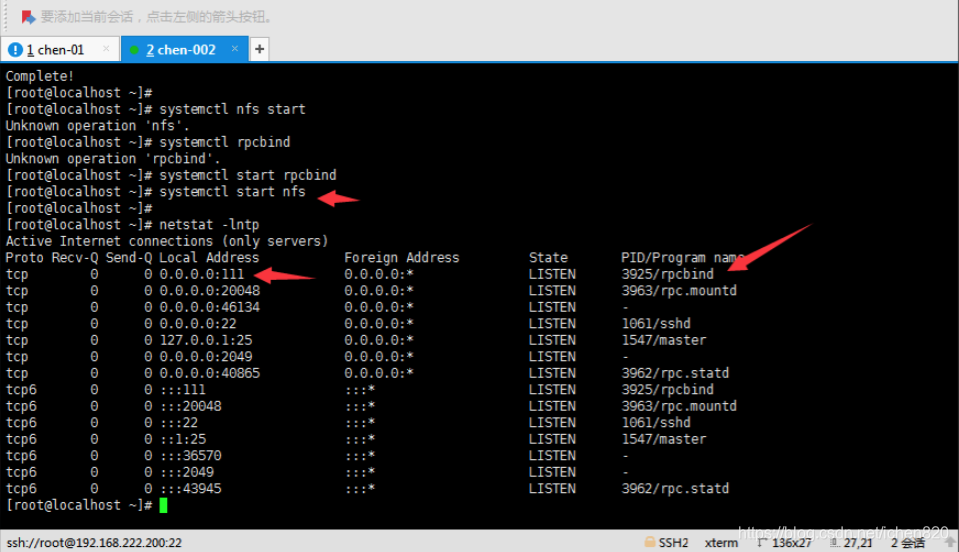Click the ::1:25 tcp6 local address
959x552 pixels.
tap(182, 440)
